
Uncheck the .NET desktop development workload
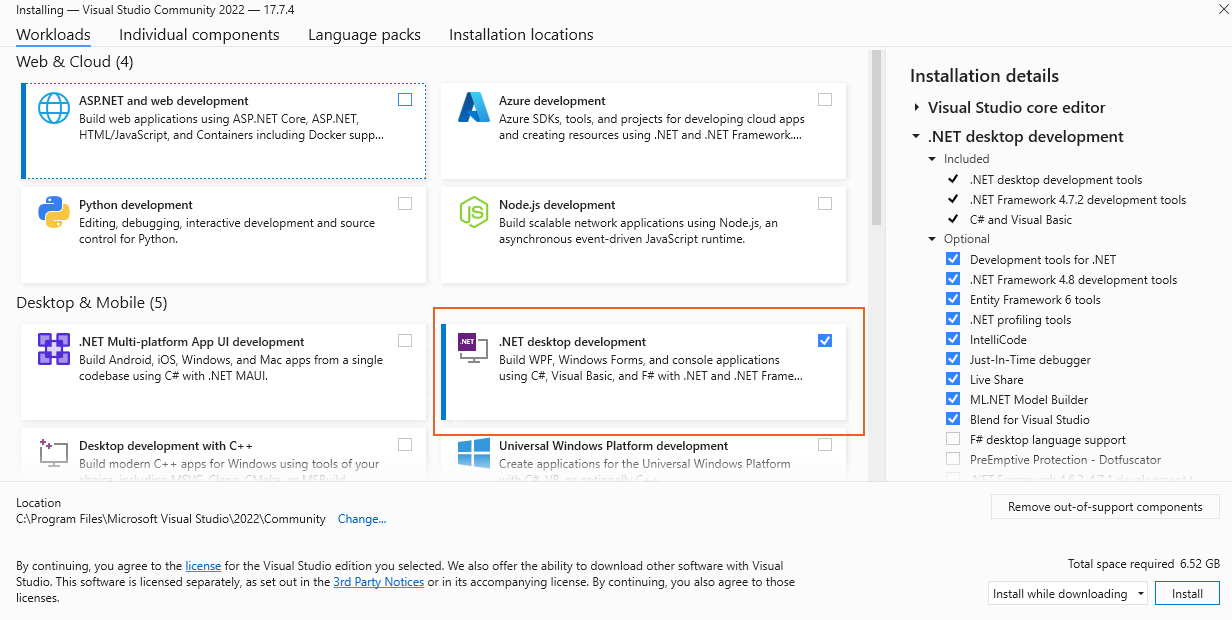click(x=825, y=340)
